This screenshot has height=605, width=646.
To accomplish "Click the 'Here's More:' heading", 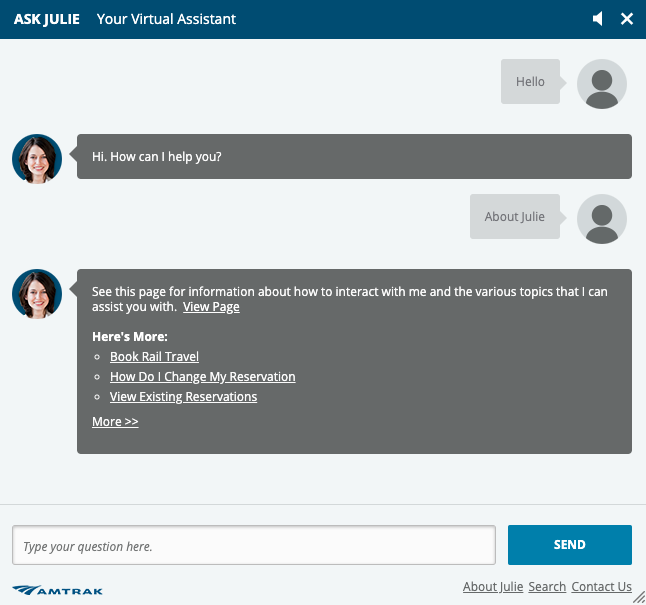I will coord(130,337).
